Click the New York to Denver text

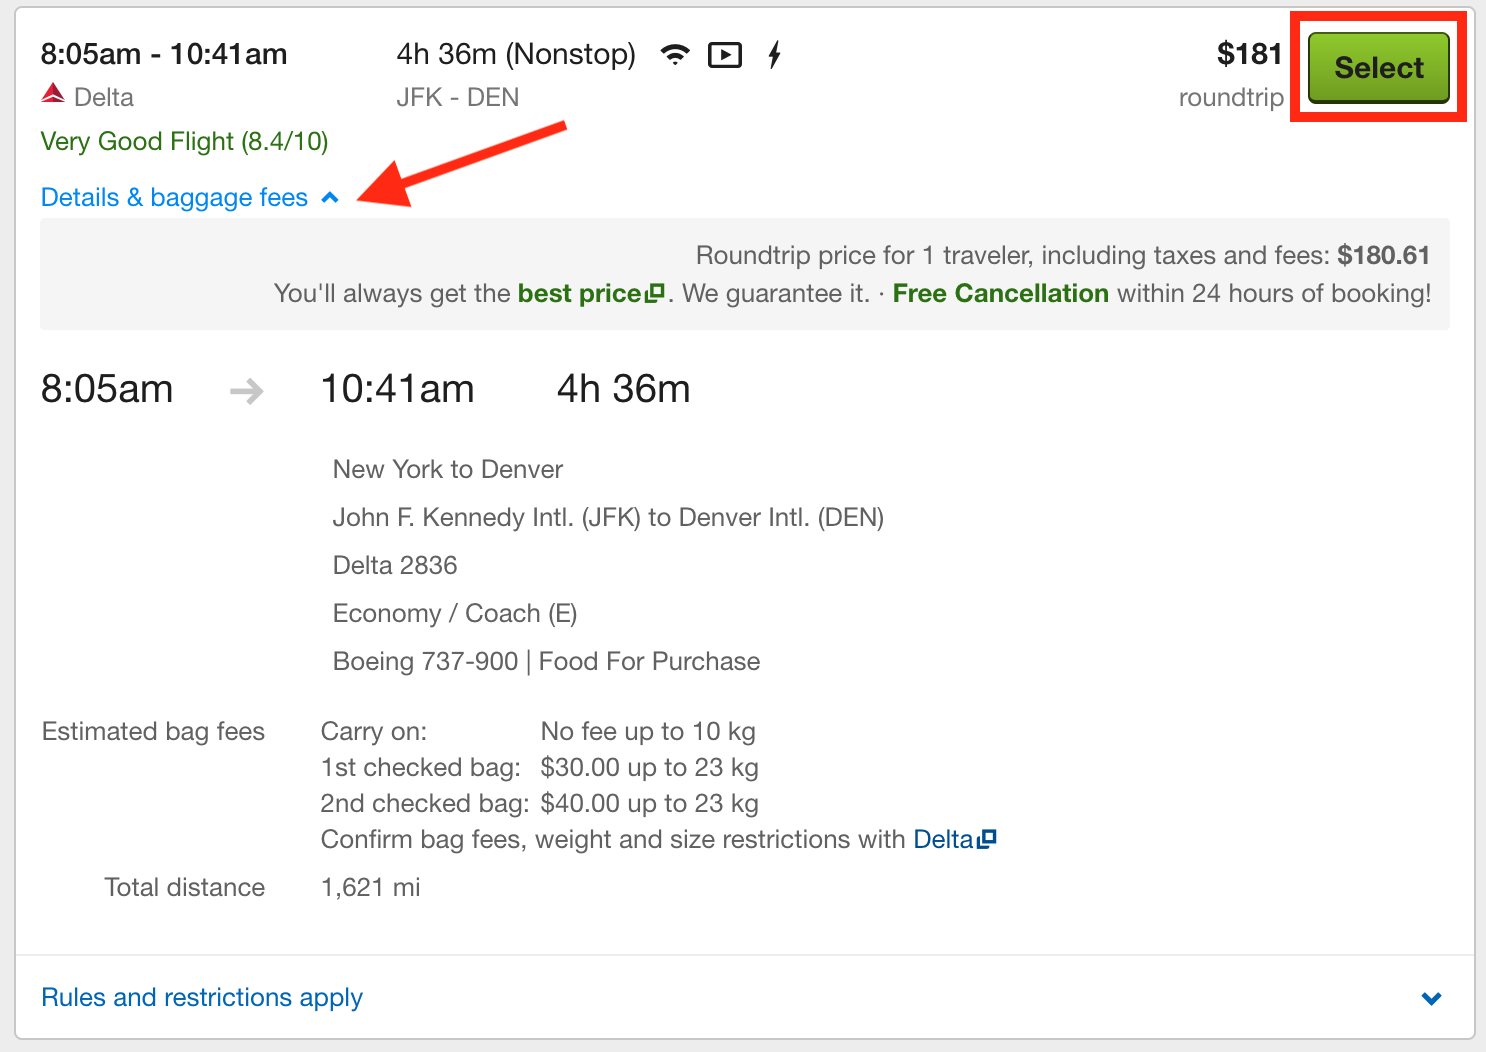pos(448,470)
